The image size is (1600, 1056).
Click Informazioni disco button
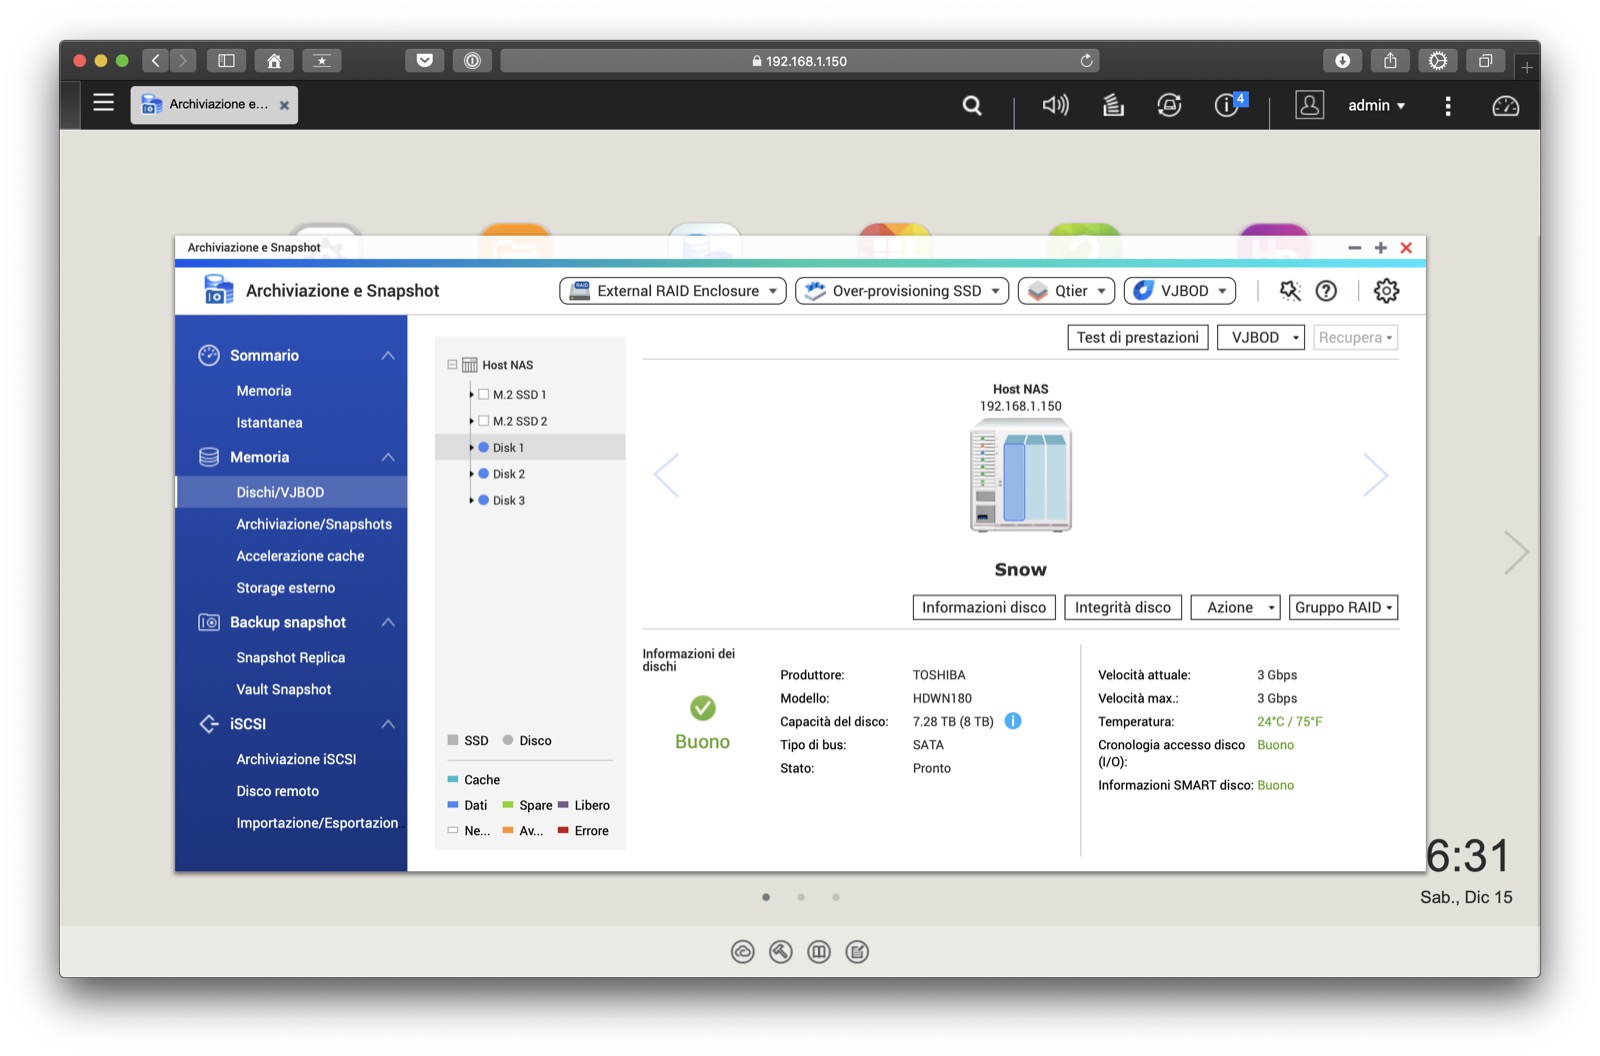pos(984,608)
